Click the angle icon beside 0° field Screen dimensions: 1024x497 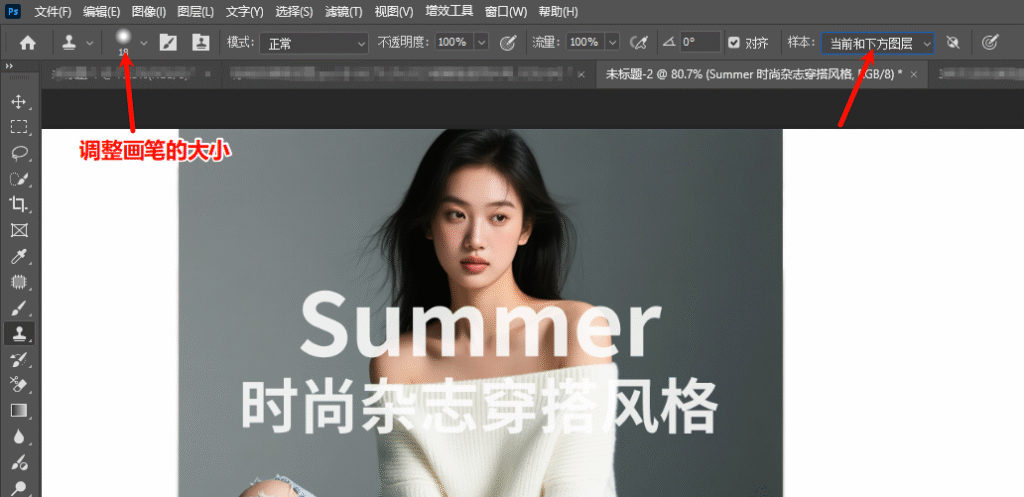[668, 42]
